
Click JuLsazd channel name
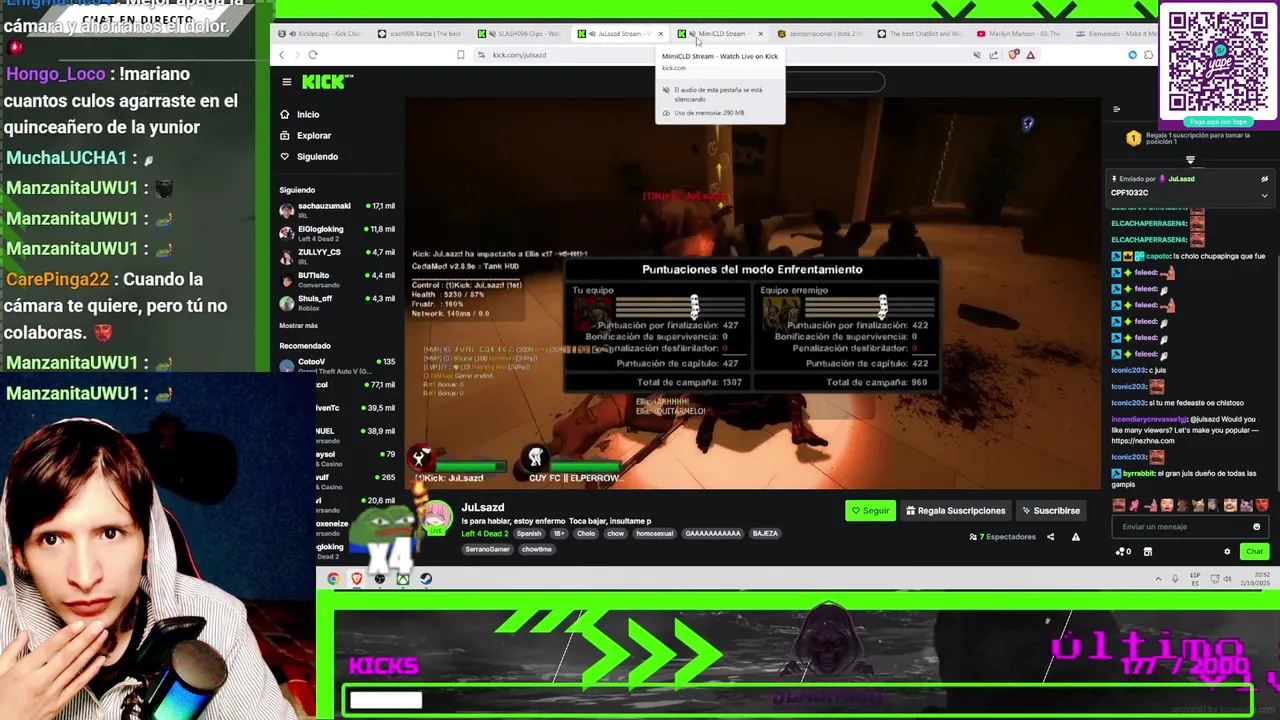(x=482, y=507)
